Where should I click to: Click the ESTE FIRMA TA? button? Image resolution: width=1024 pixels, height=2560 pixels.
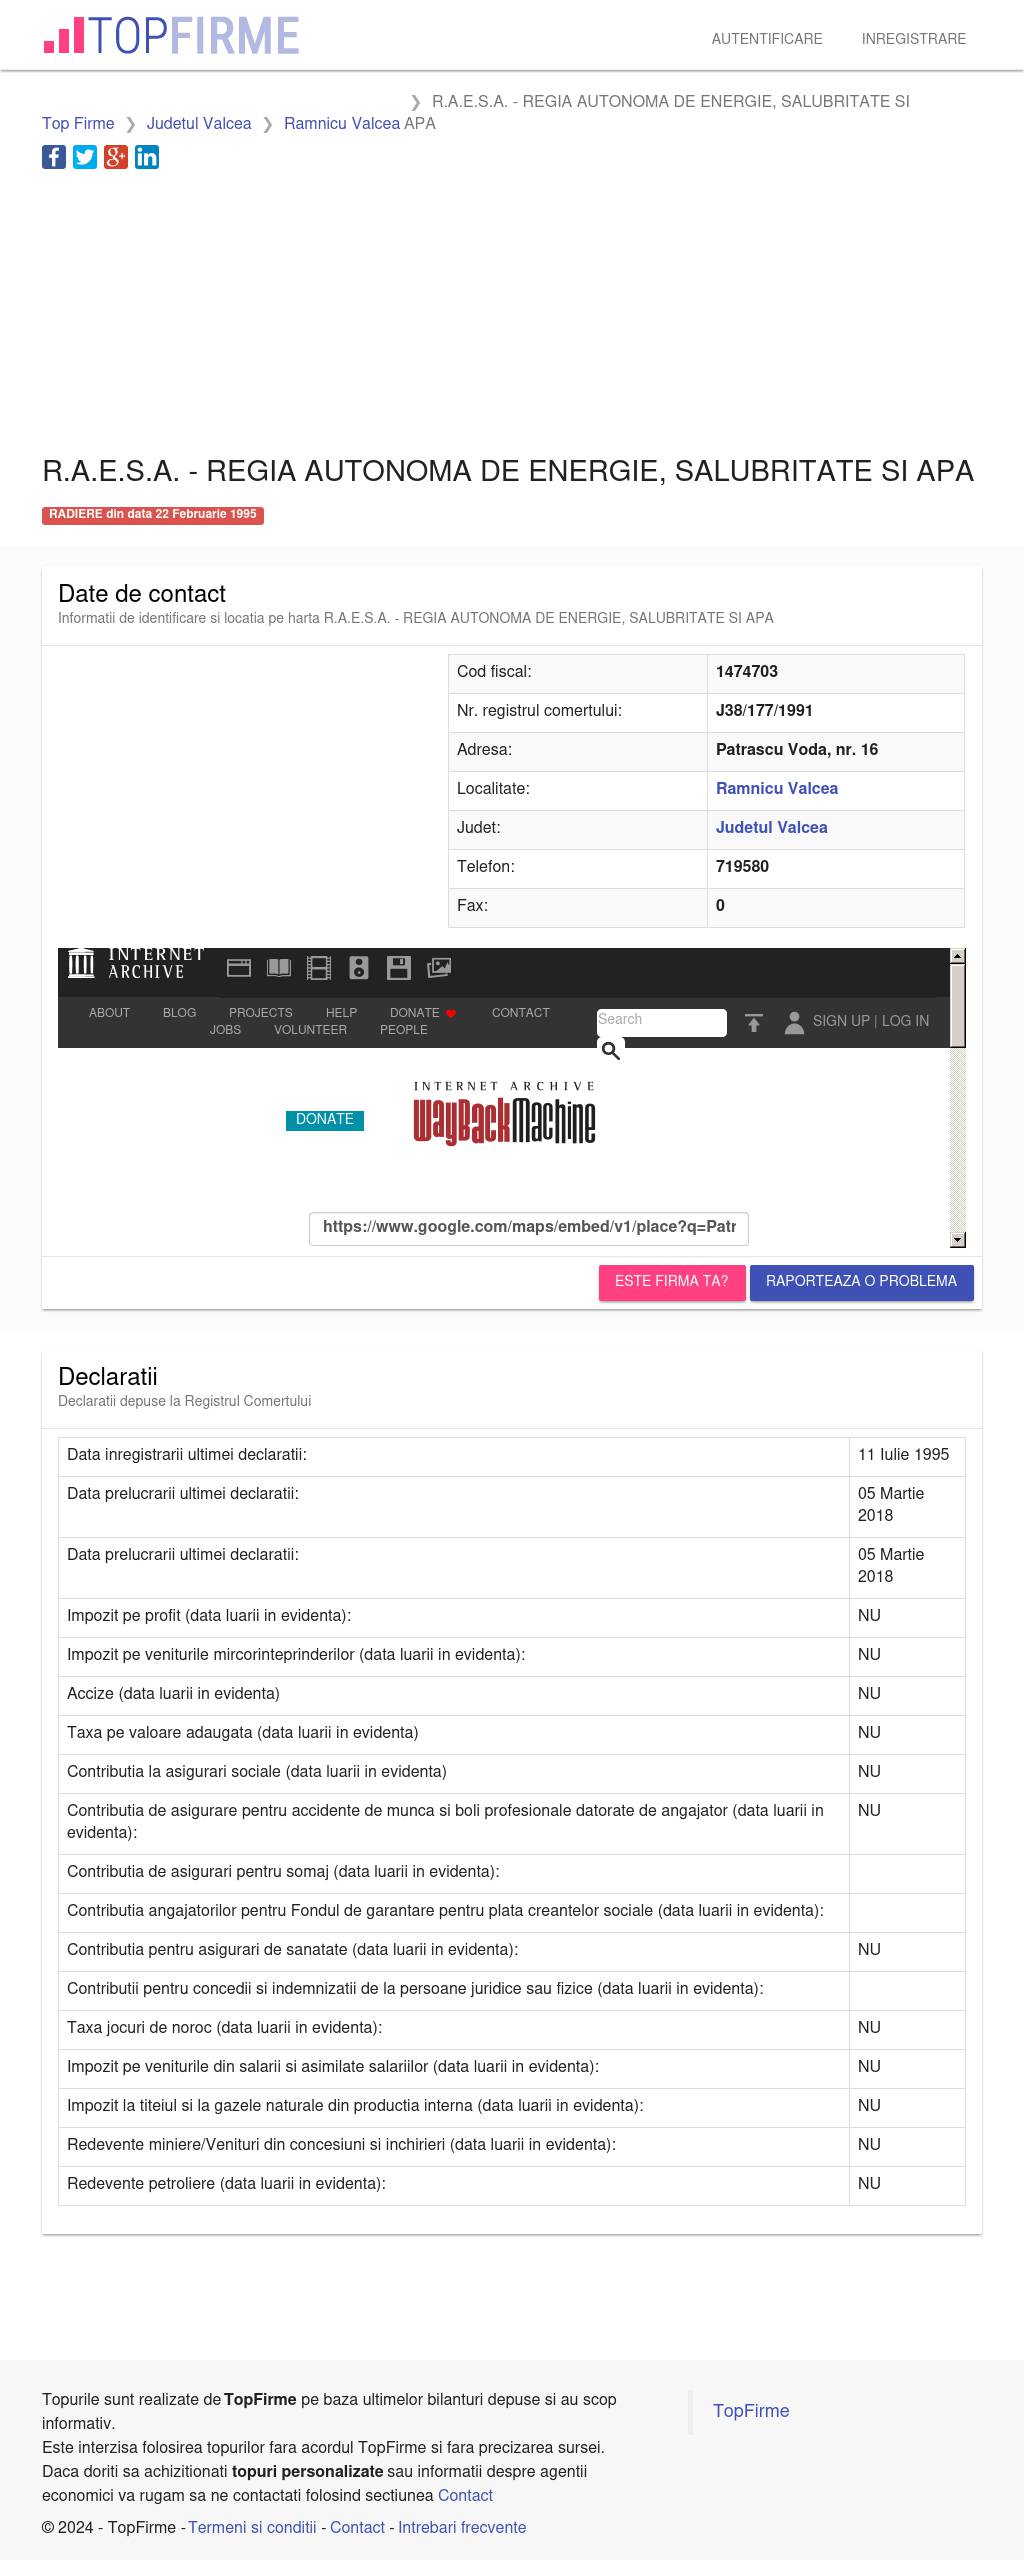pyautogui.click(x=672, y=1282)
